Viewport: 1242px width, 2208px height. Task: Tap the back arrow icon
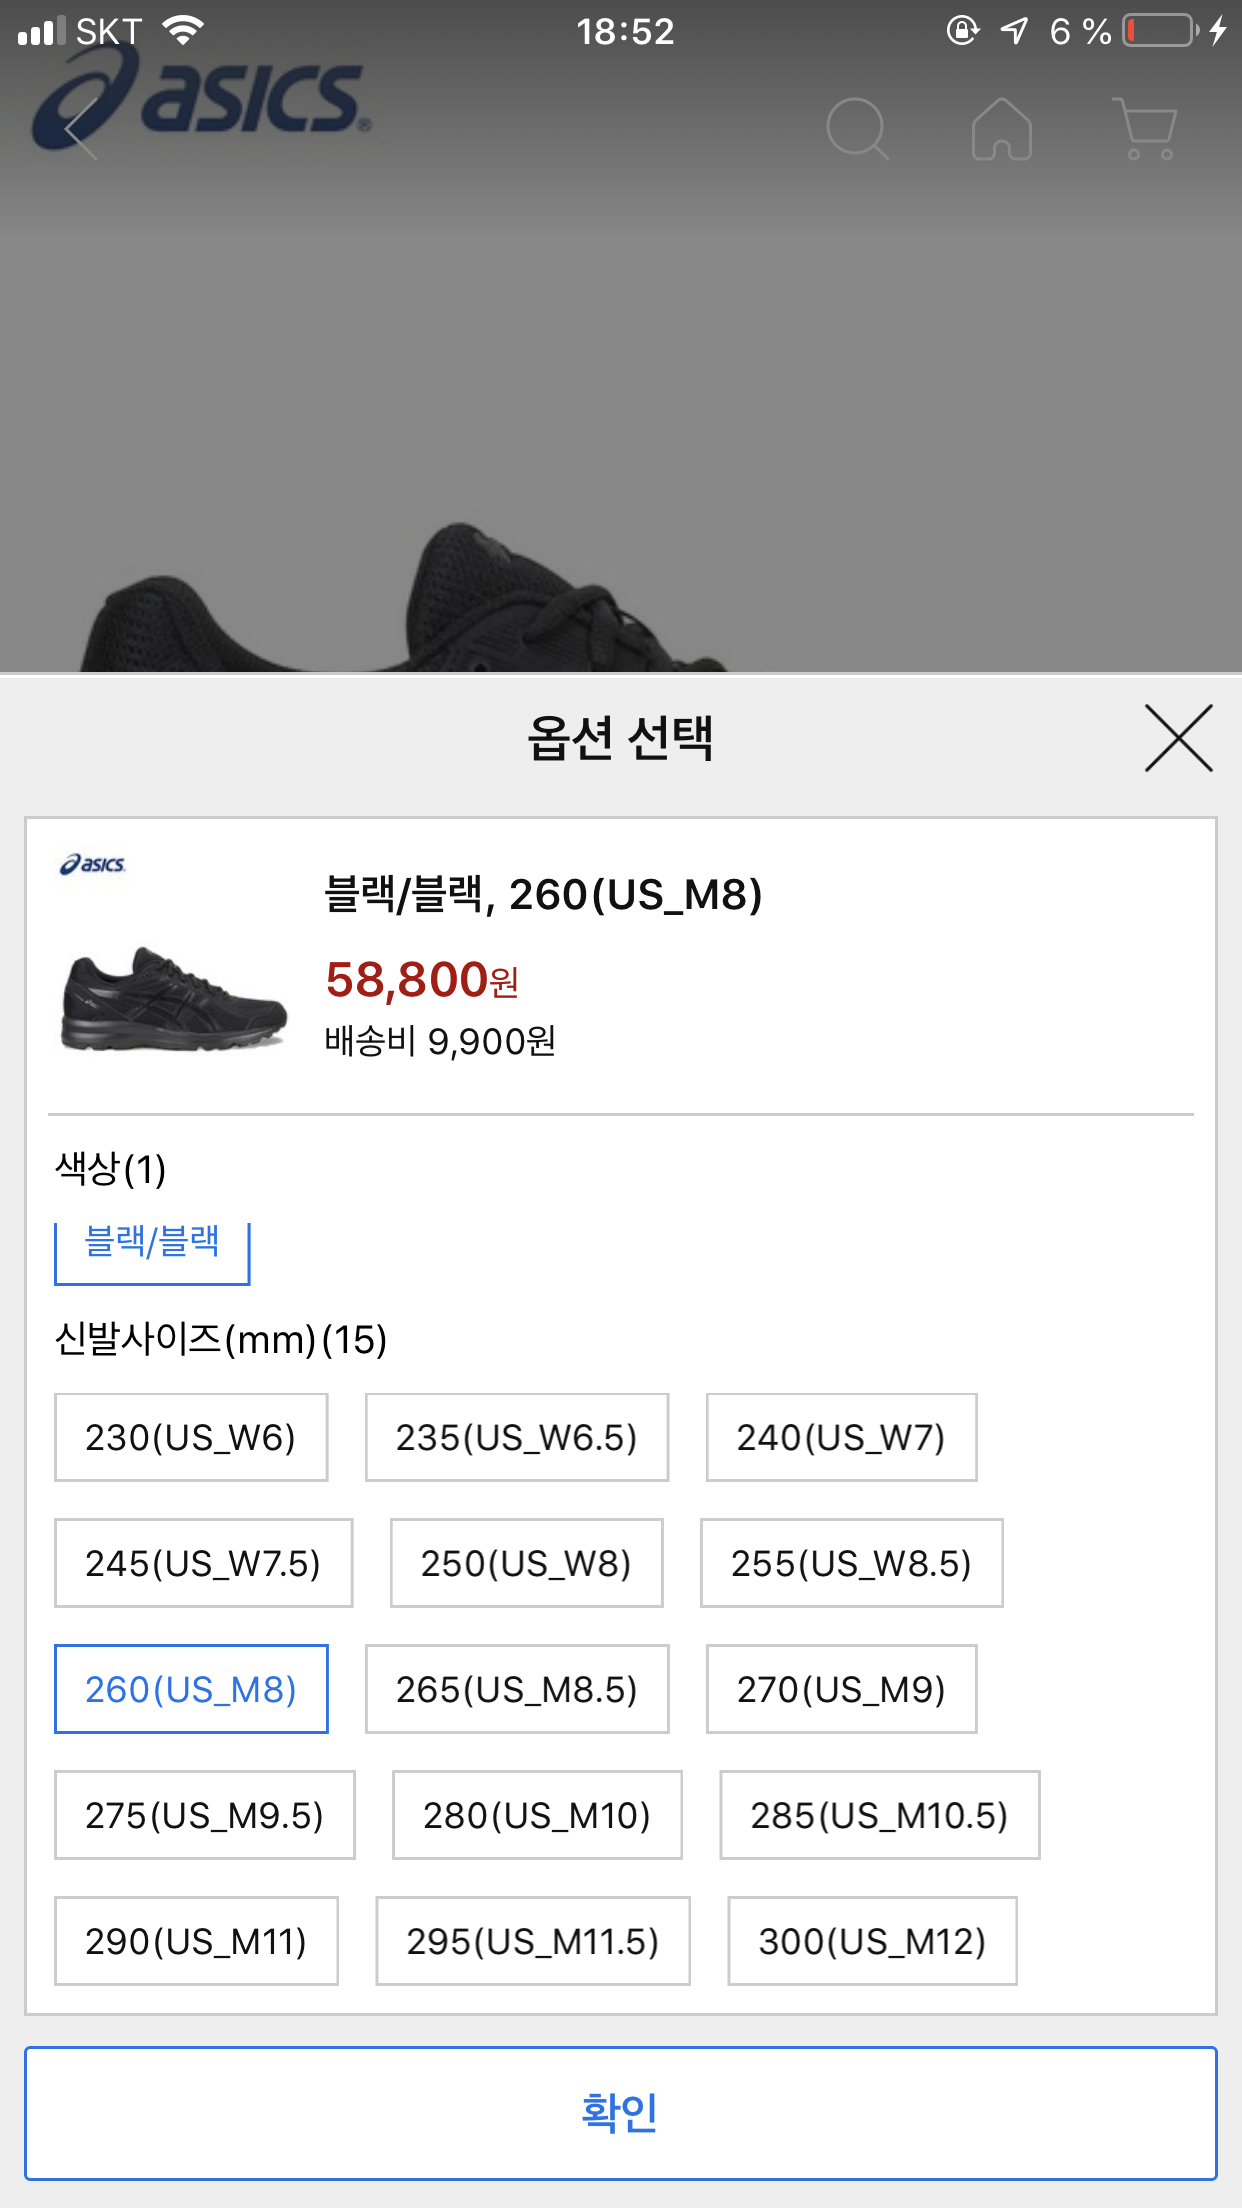(x=80, y=128)
